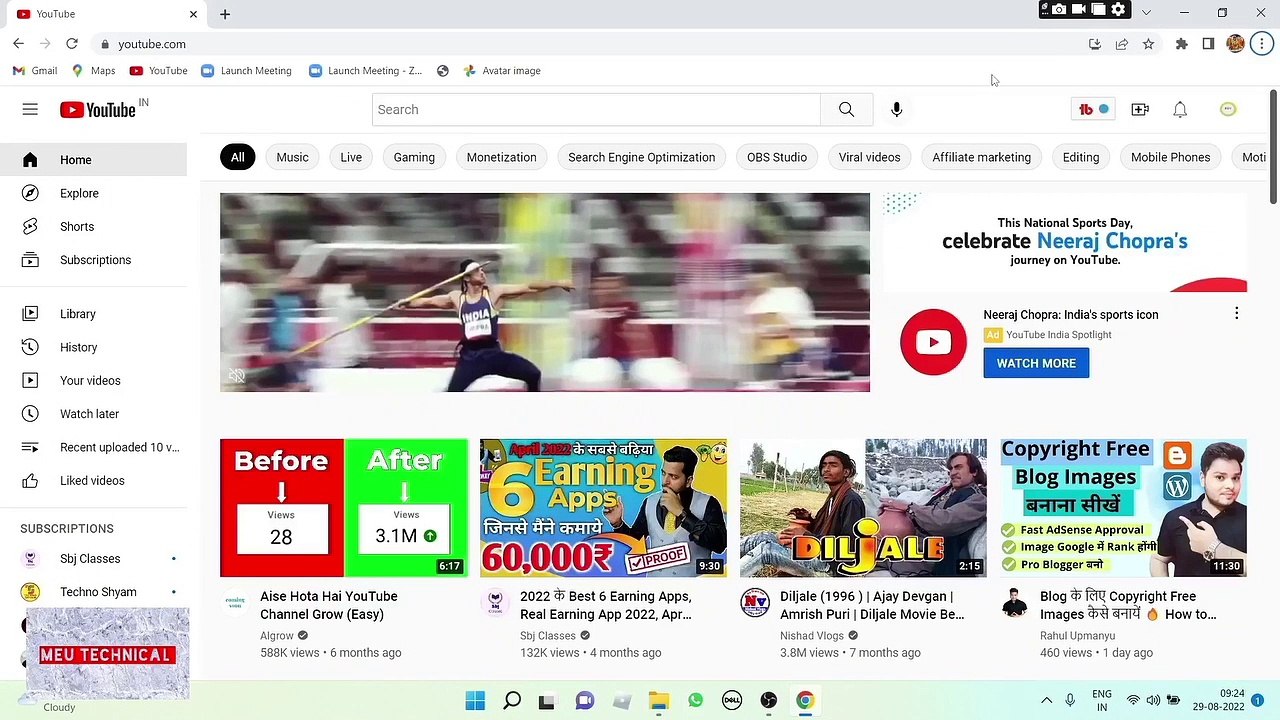Open Watch later playlist

point(93,414)
